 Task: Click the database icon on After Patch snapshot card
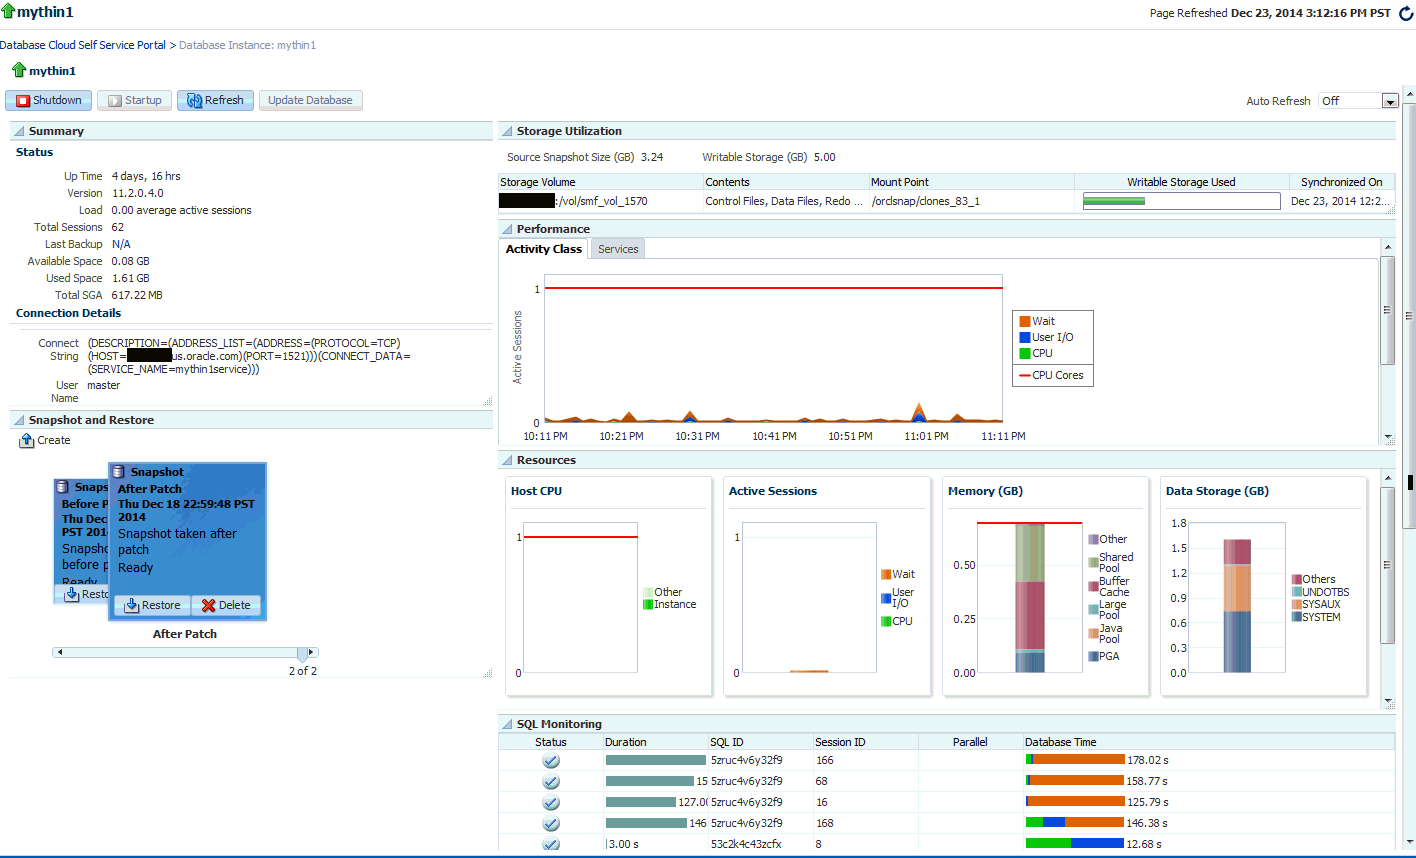118,472
